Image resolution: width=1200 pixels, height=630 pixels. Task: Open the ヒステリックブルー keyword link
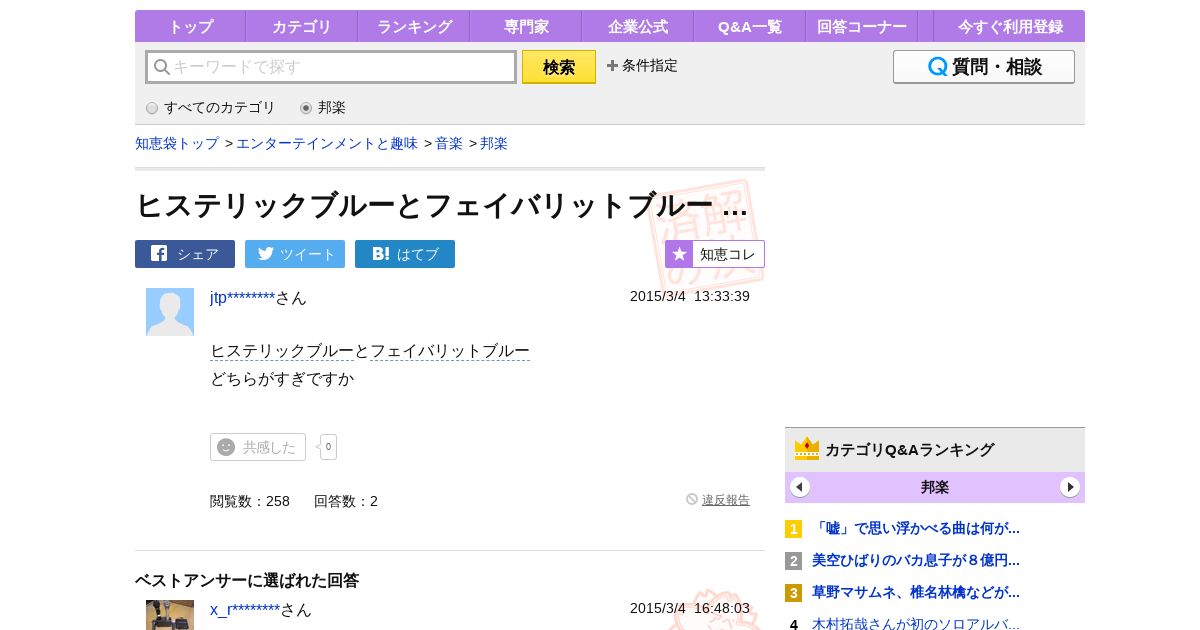coord(282,351)
